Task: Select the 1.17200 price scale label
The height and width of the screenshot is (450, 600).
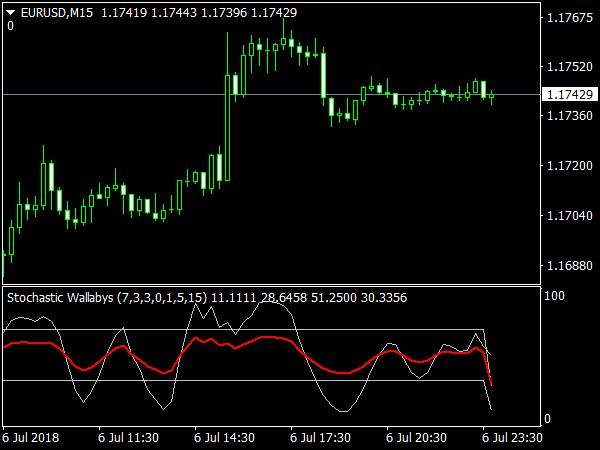Action: (570, 165)
